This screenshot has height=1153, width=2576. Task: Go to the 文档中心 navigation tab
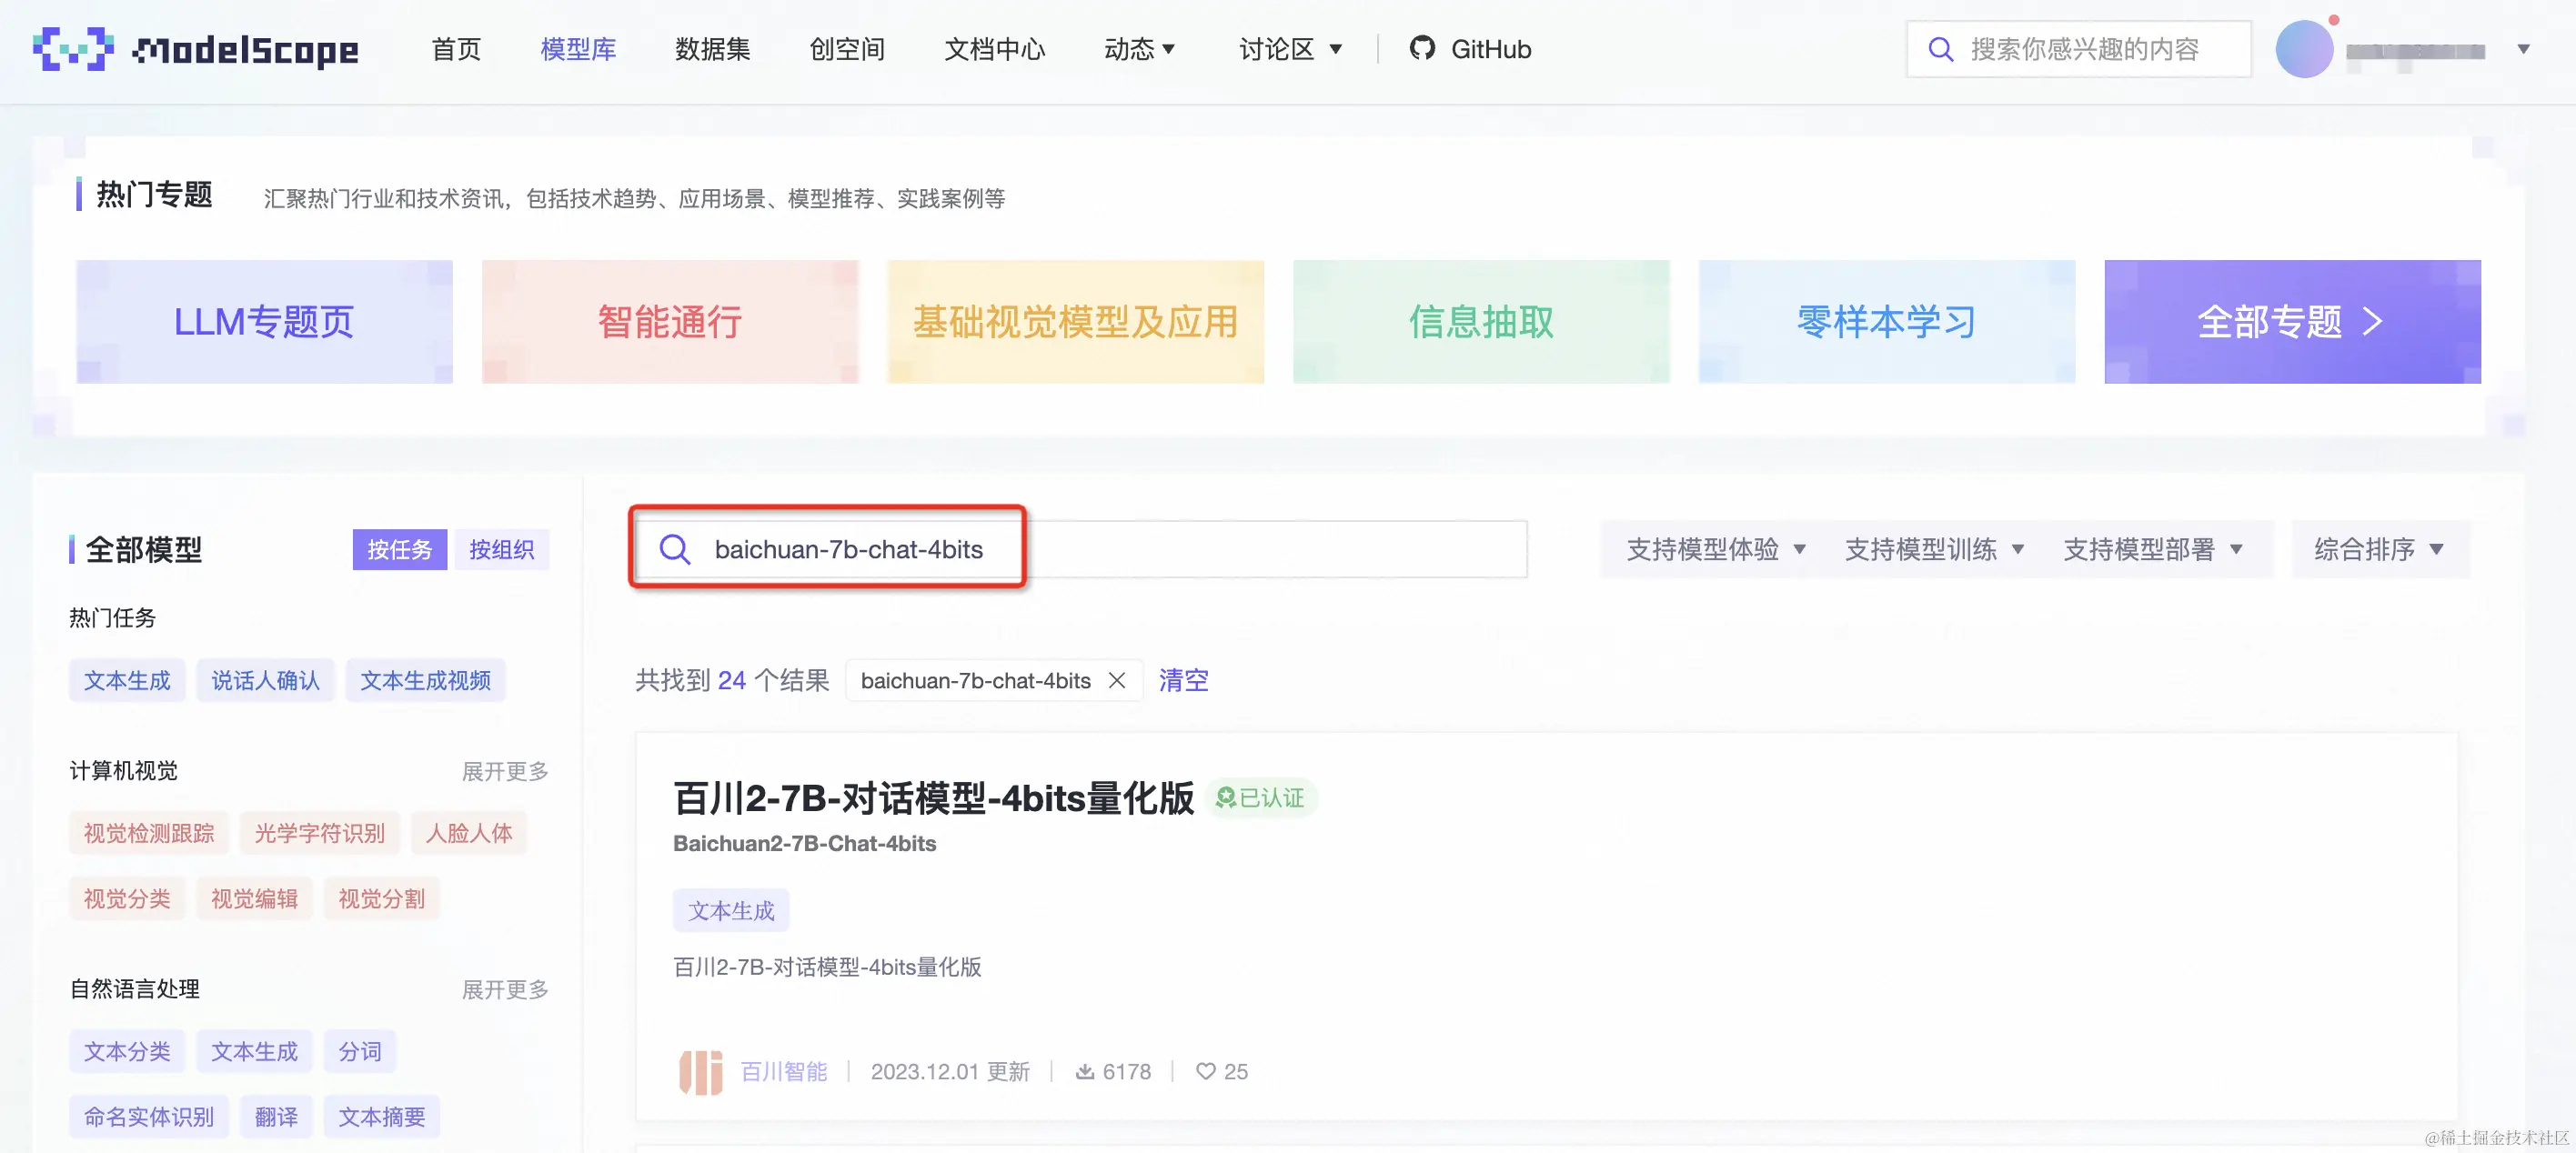pyautogui.click(x=994, y=49)
